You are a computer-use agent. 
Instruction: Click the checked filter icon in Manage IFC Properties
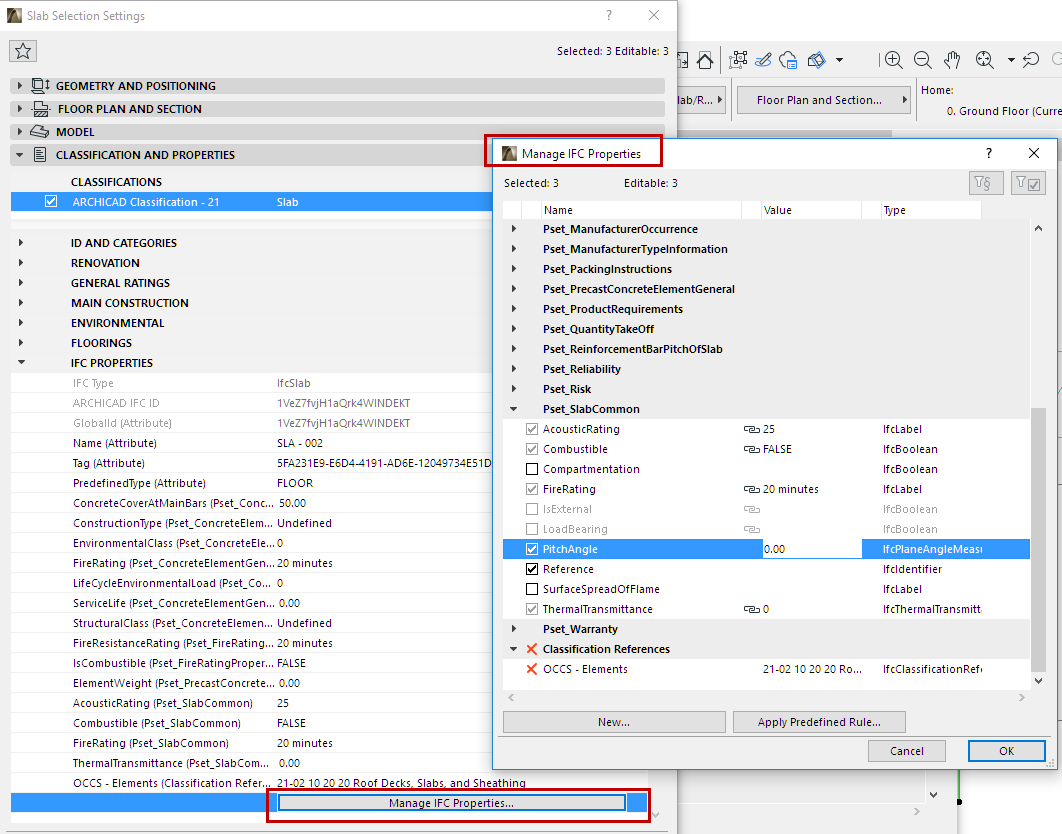pos(1028,183)
